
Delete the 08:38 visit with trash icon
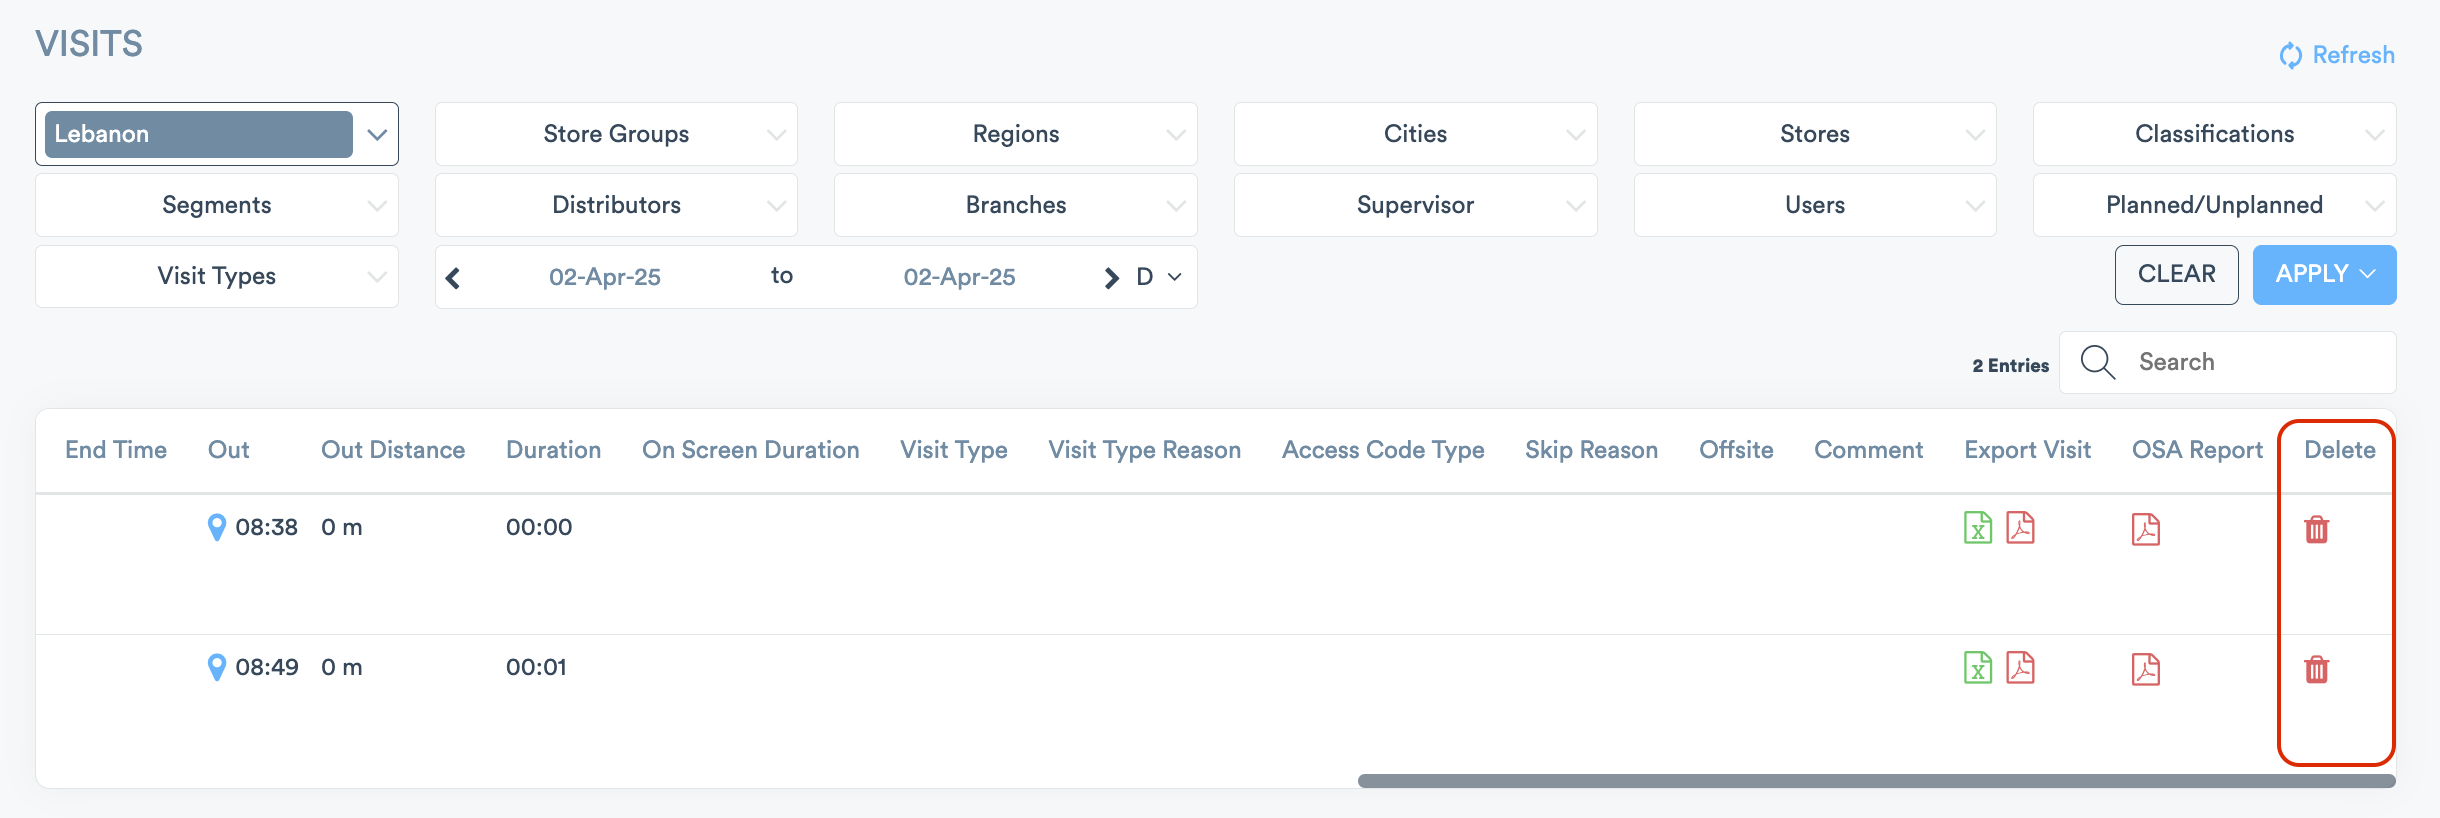tap(2316, 529)
